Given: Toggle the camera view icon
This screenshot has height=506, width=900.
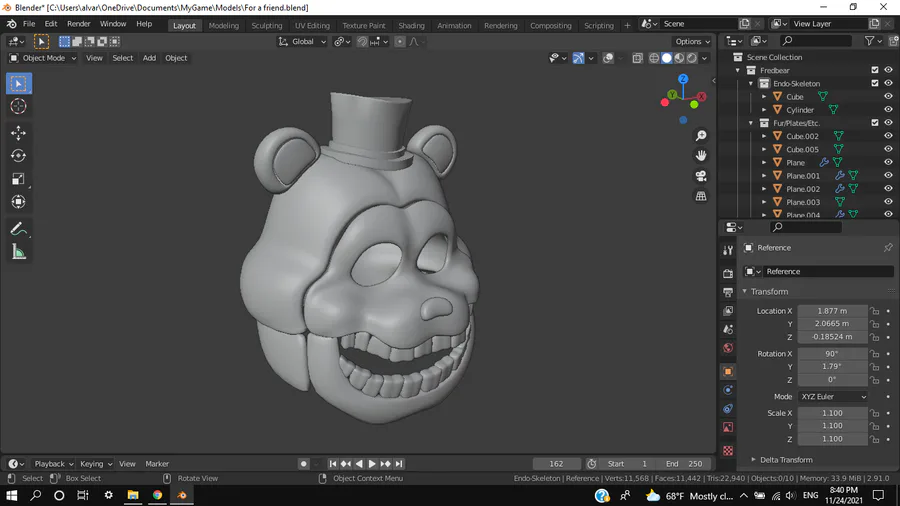Looking at the screenshot, I should point(701,176).
